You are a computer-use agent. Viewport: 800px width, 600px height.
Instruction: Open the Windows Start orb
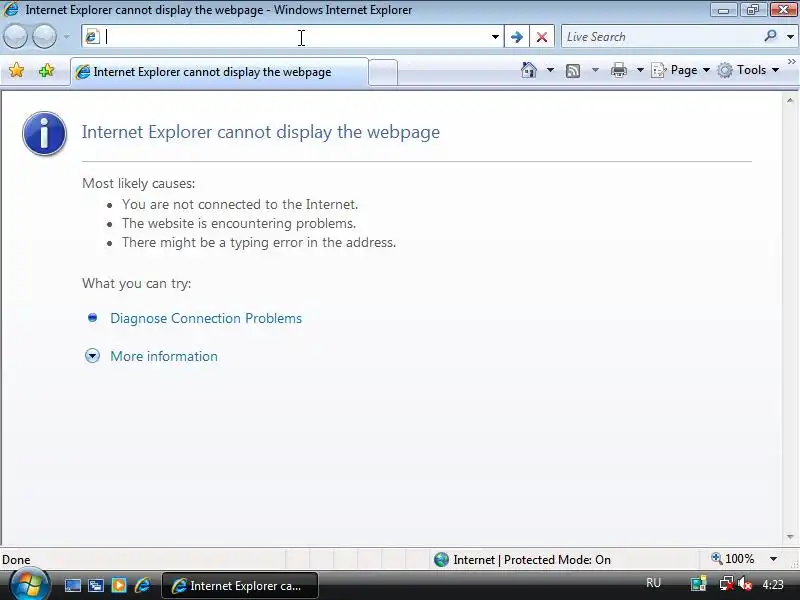coord(29,585)
